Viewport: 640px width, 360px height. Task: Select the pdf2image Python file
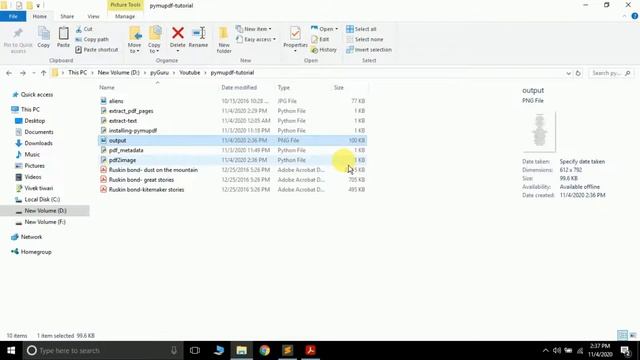[232, 160]
